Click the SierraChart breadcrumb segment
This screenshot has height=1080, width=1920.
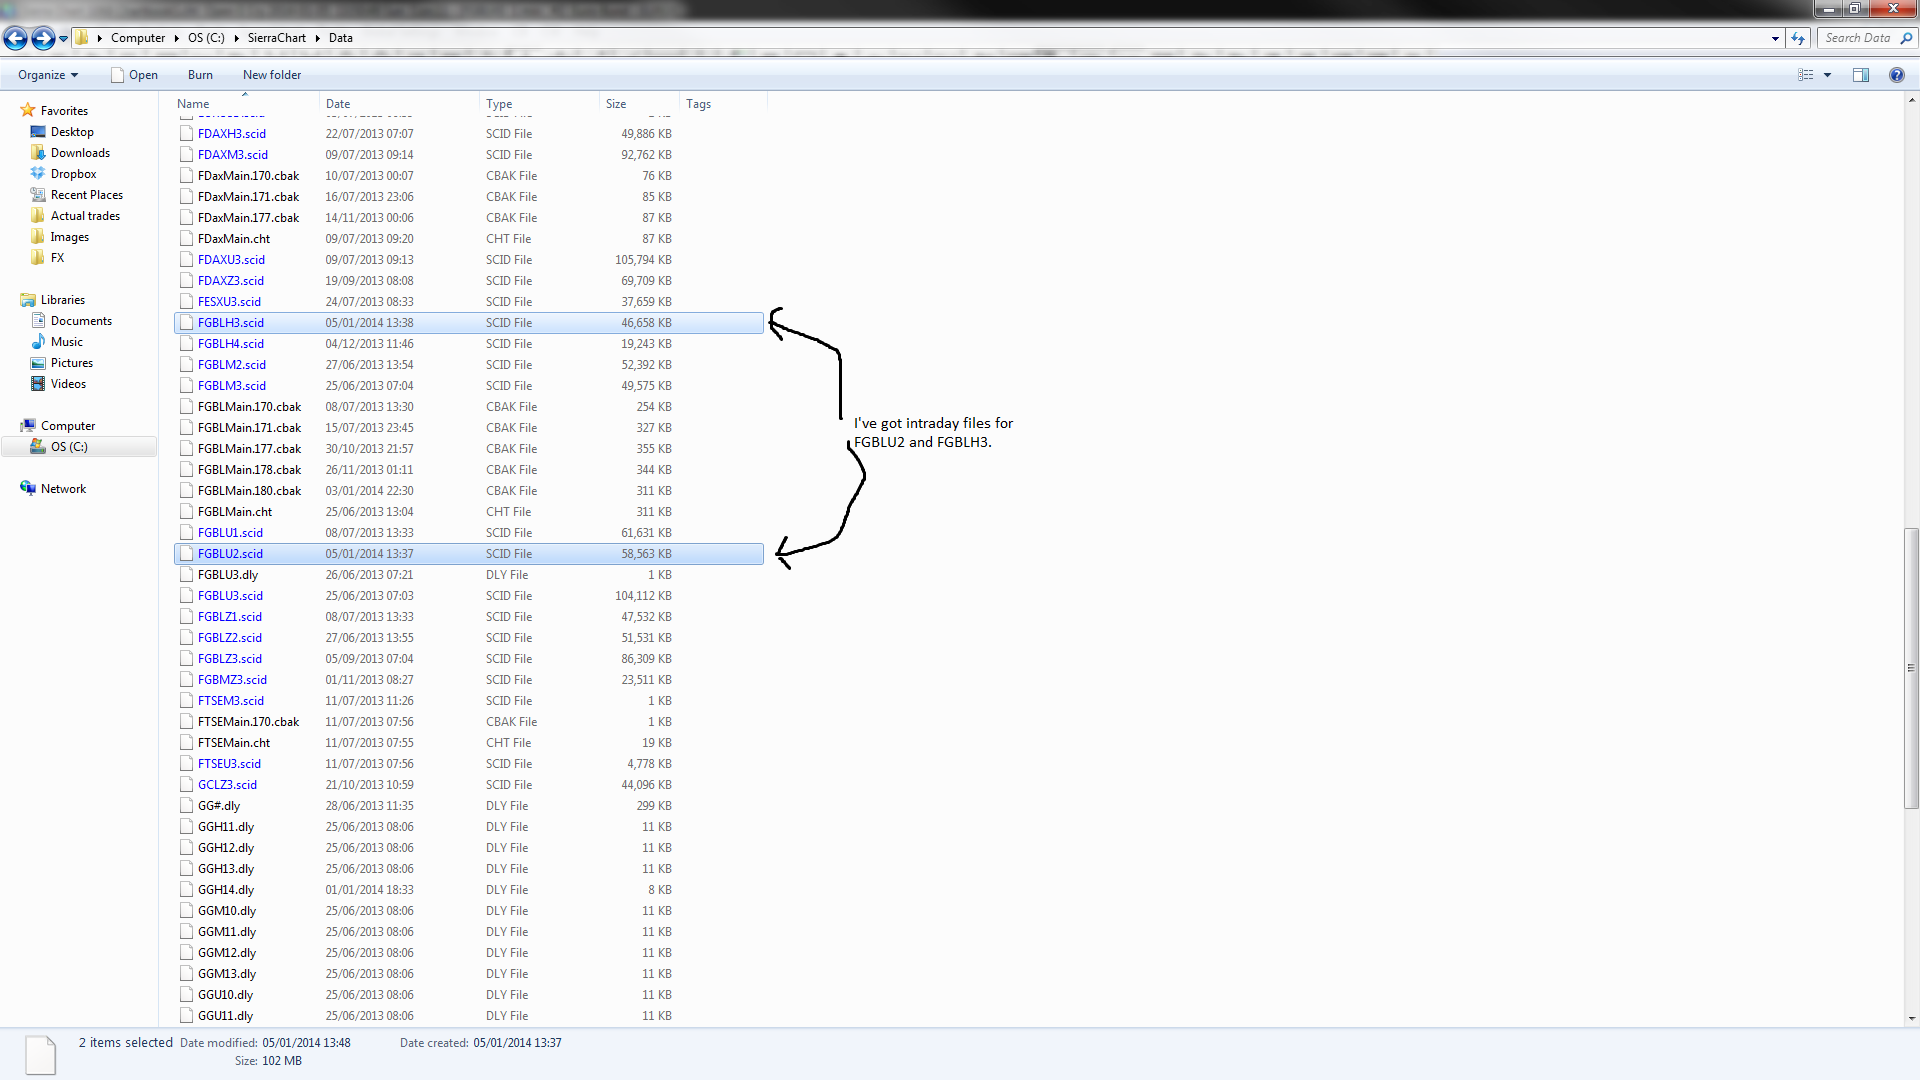pos(276,38)
